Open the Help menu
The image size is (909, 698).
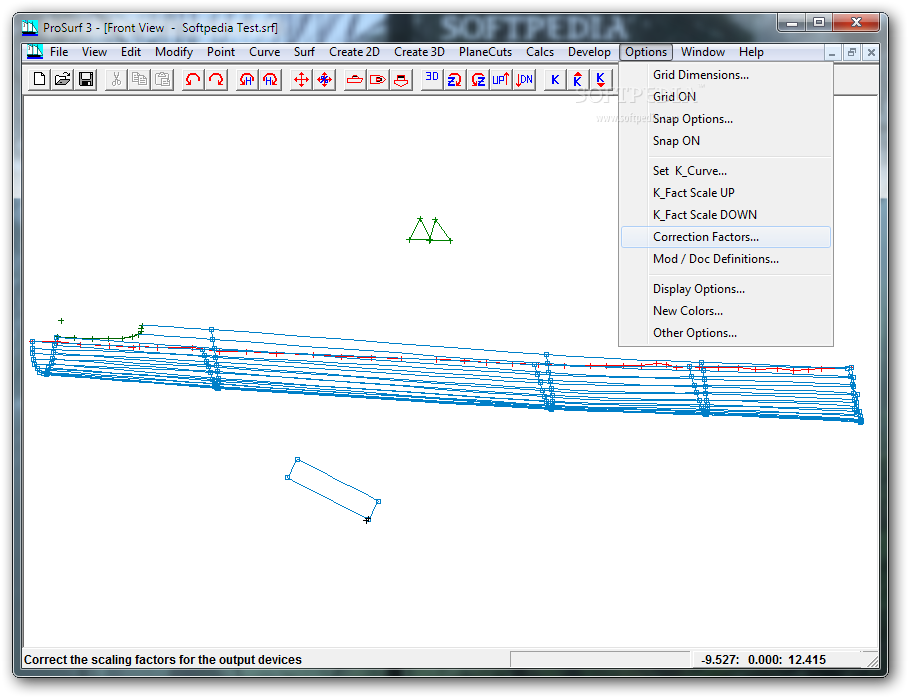pos(751,52)
